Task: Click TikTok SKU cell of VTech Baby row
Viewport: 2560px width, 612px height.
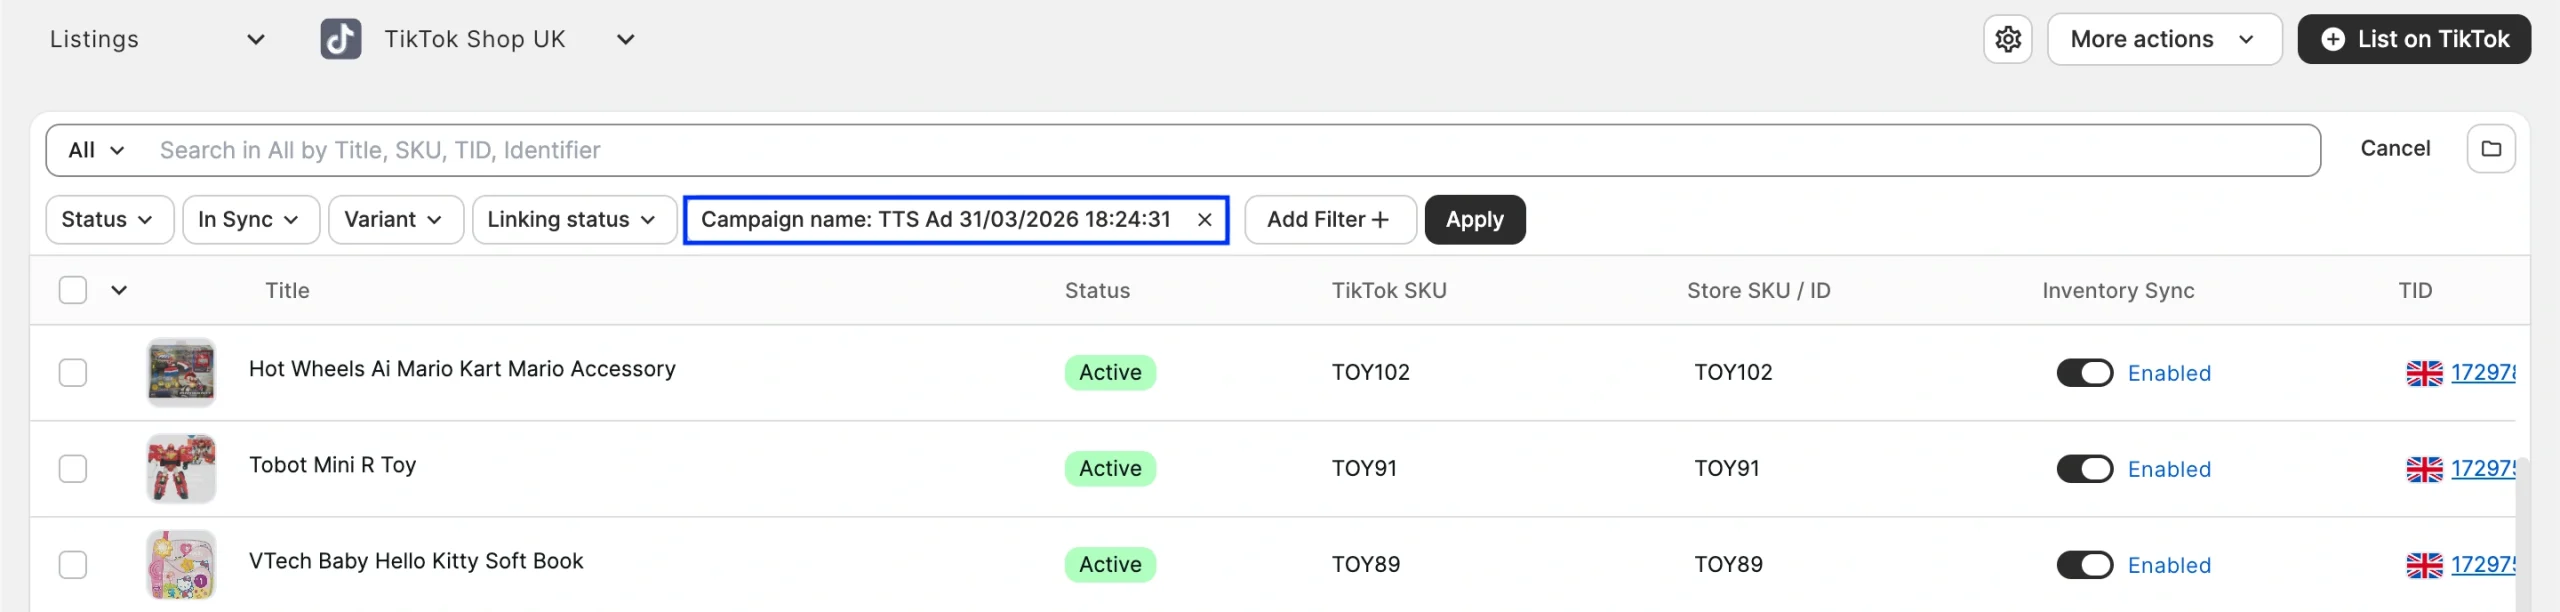Action: (x=1366, y=565)
